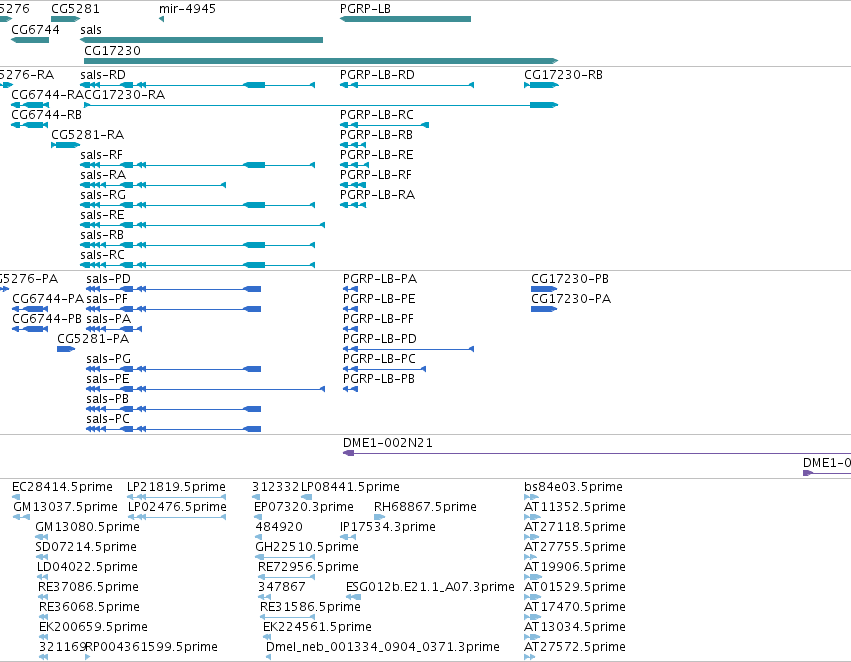Click the PGRP-LB-RA transcript label
The height and width of the screenshot is (662, 851).
tap(377, 195)
